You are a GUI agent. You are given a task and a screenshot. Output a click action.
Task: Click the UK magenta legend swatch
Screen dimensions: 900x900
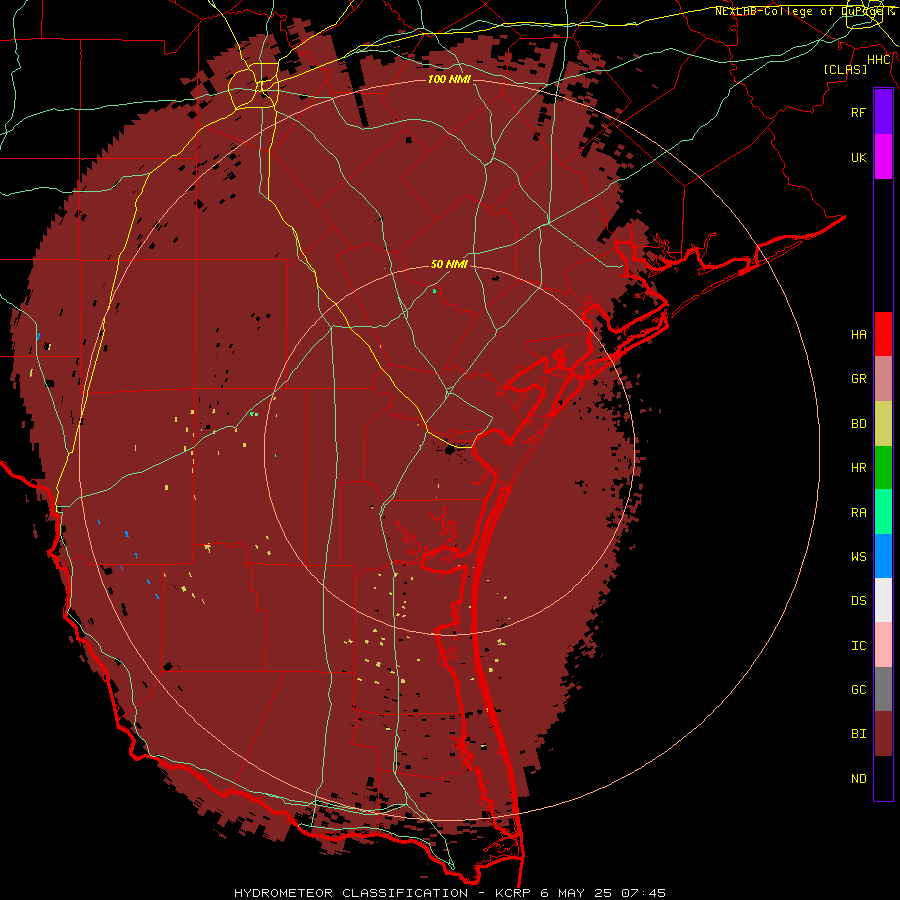pyautogui.click(x=883, y=157)
